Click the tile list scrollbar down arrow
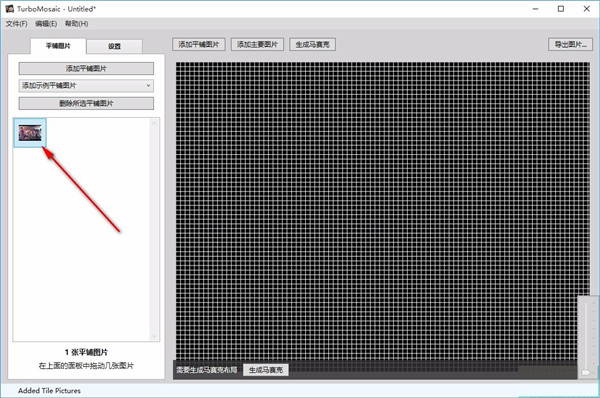Screen dimensions: 600x398 tap(154, 336)
